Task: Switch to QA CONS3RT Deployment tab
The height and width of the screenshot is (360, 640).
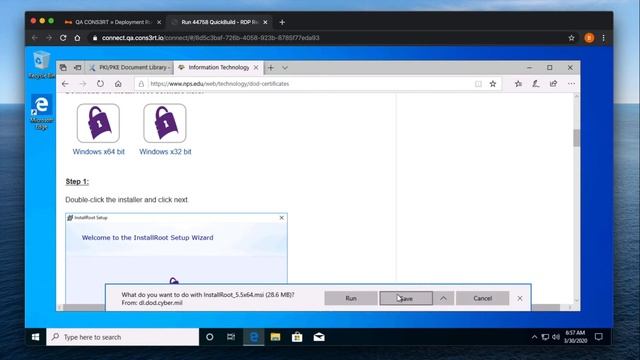Action: [113, 22]
